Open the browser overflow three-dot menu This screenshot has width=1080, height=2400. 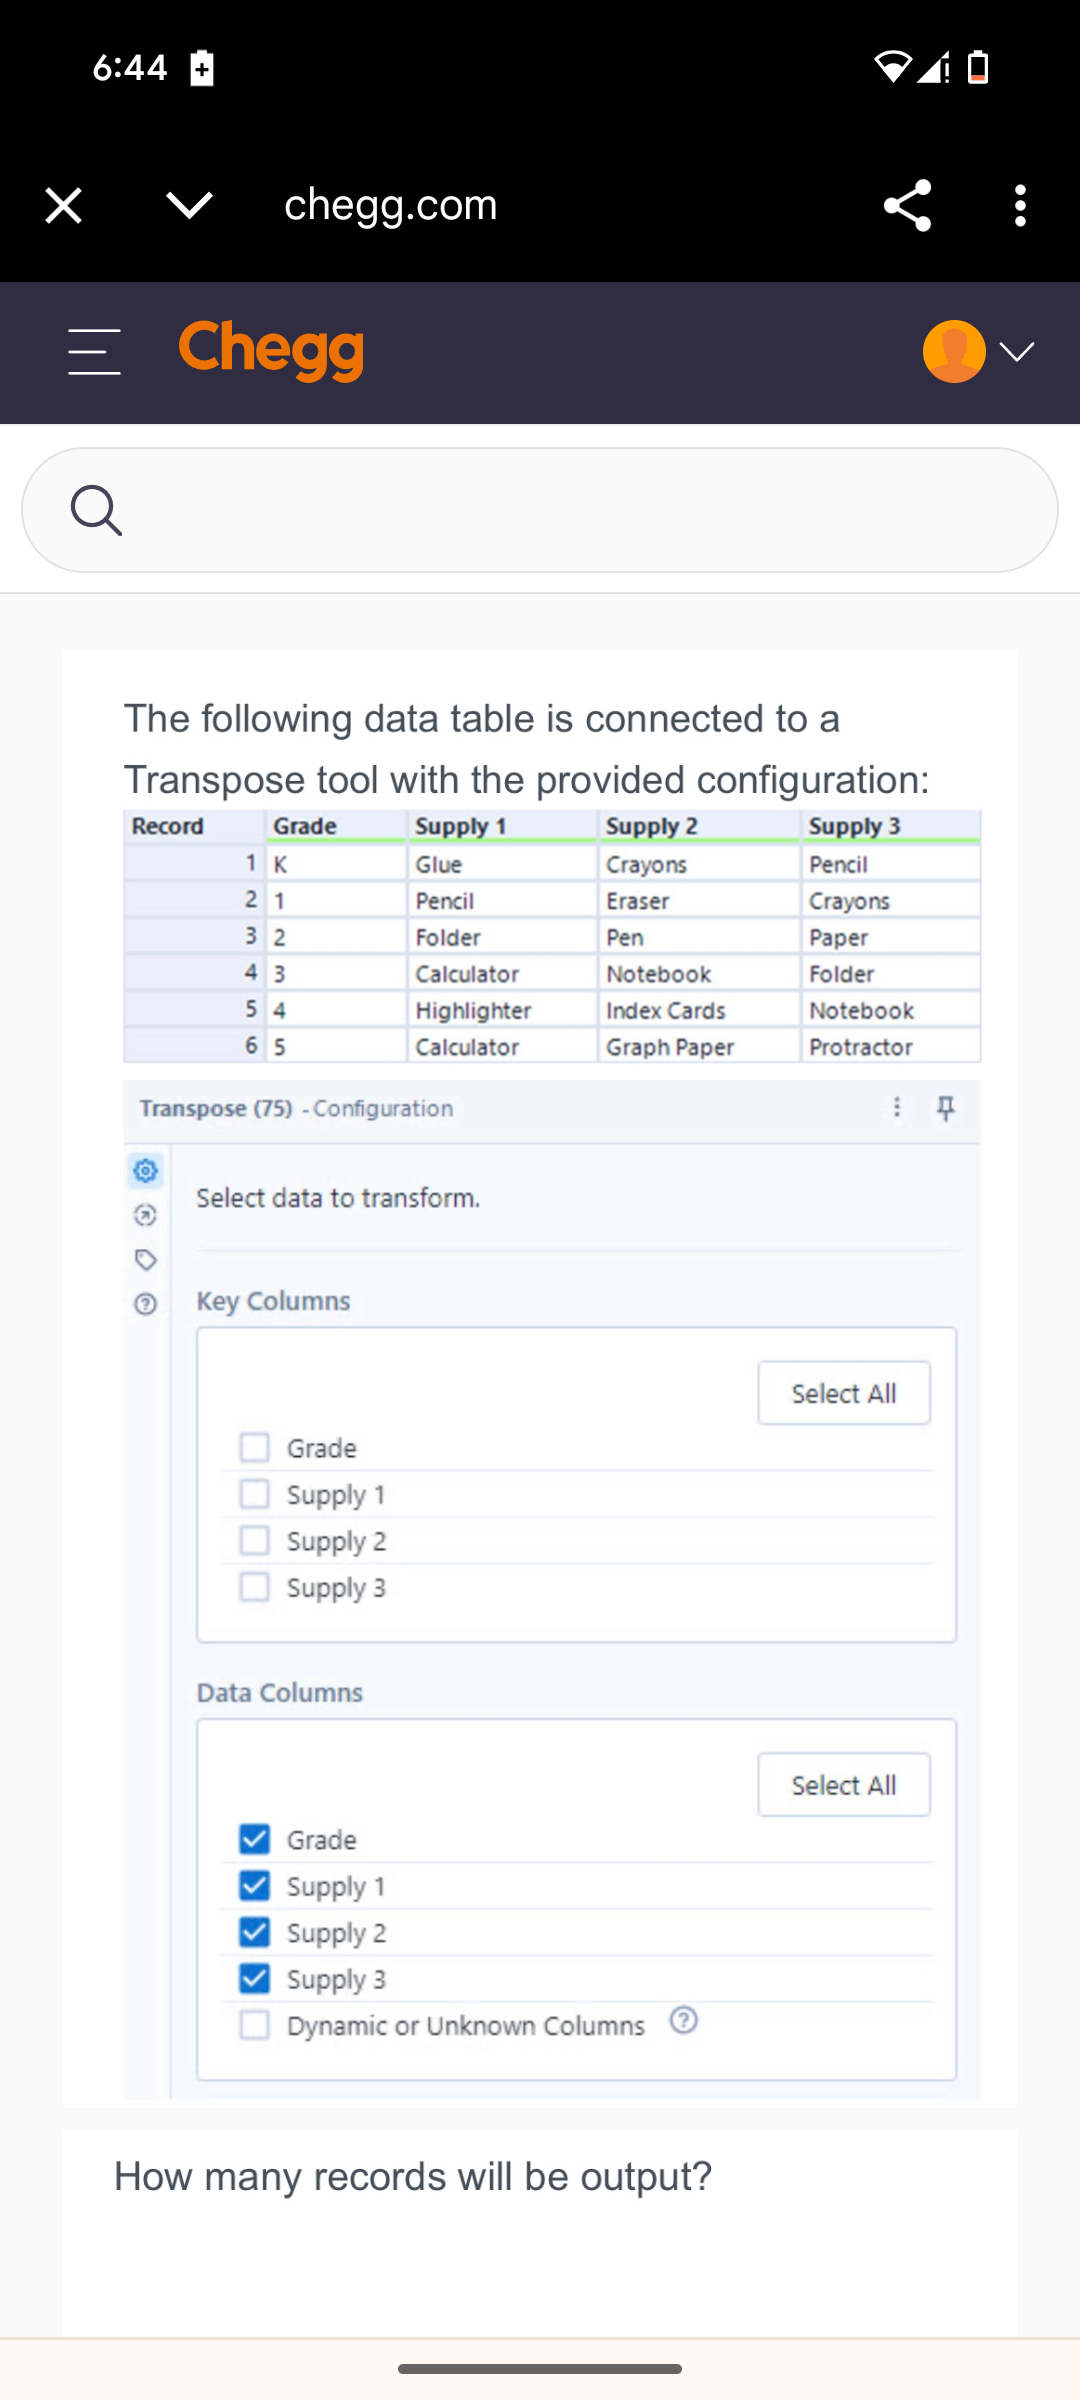coord(1018,205)
